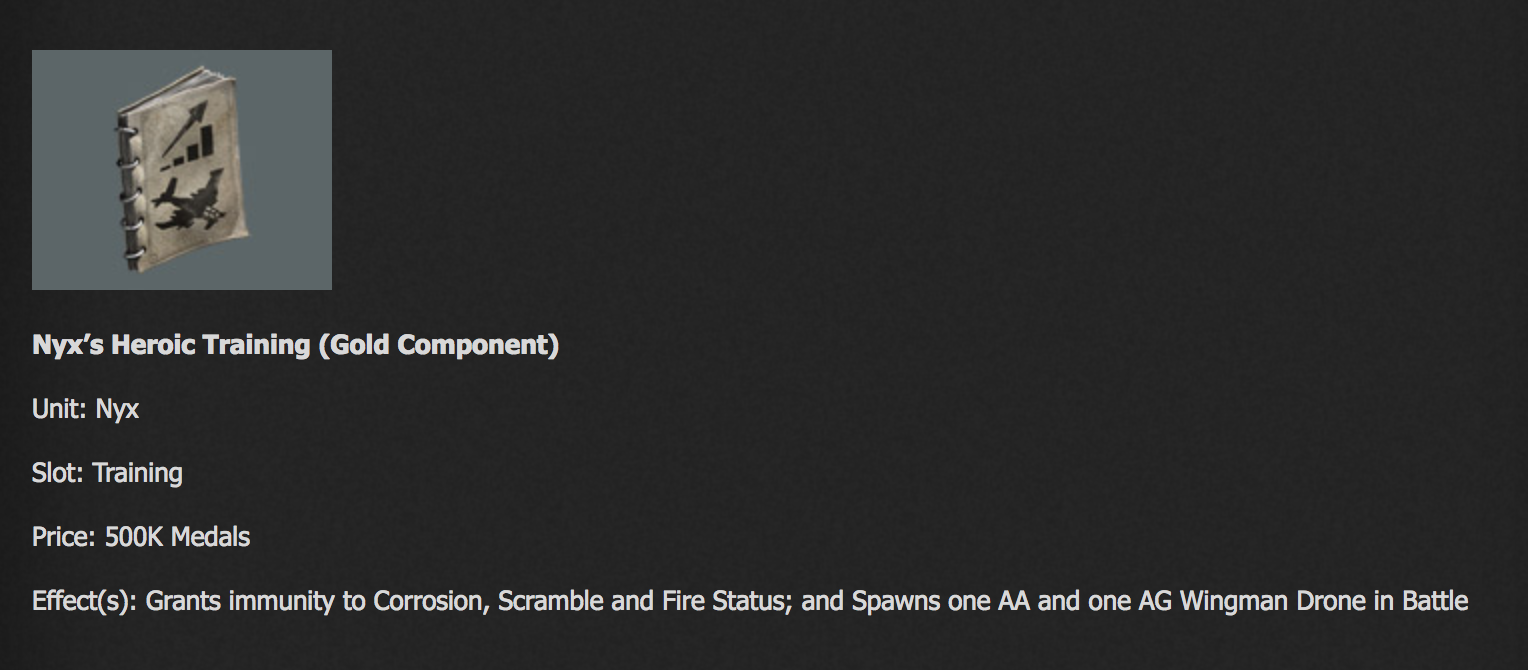The height and width of the screenshot is (670, 1528).
Task: Click "Training" in the Slot line
Action: point(138,474)
